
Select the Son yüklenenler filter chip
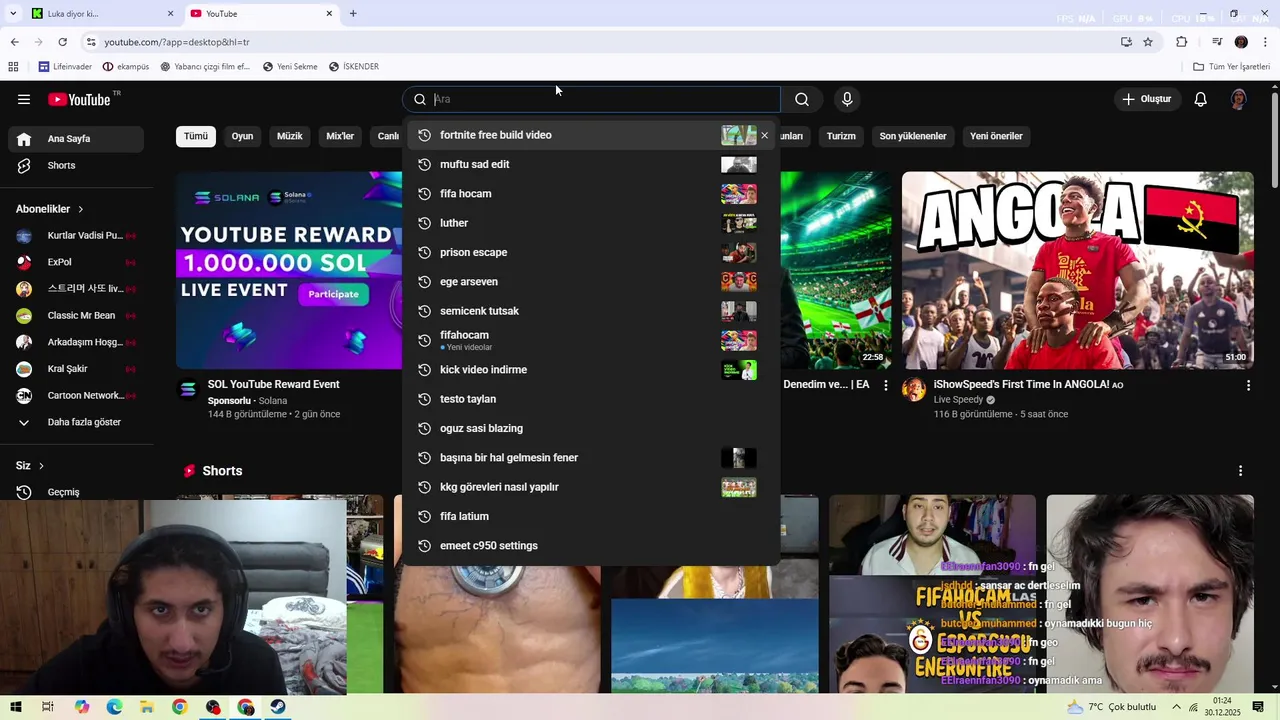pyautogui.click(x=913, y=136)
